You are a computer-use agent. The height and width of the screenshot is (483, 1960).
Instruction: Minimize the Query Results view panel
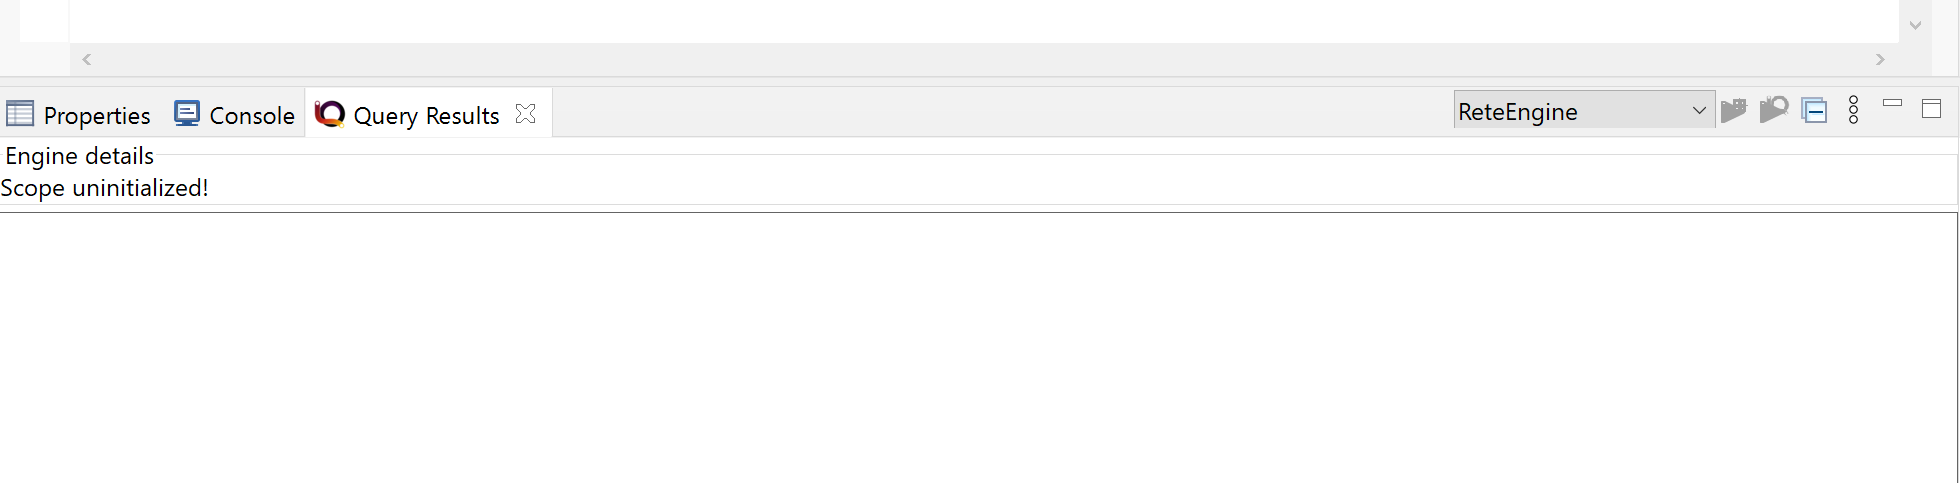(1892, 103)
